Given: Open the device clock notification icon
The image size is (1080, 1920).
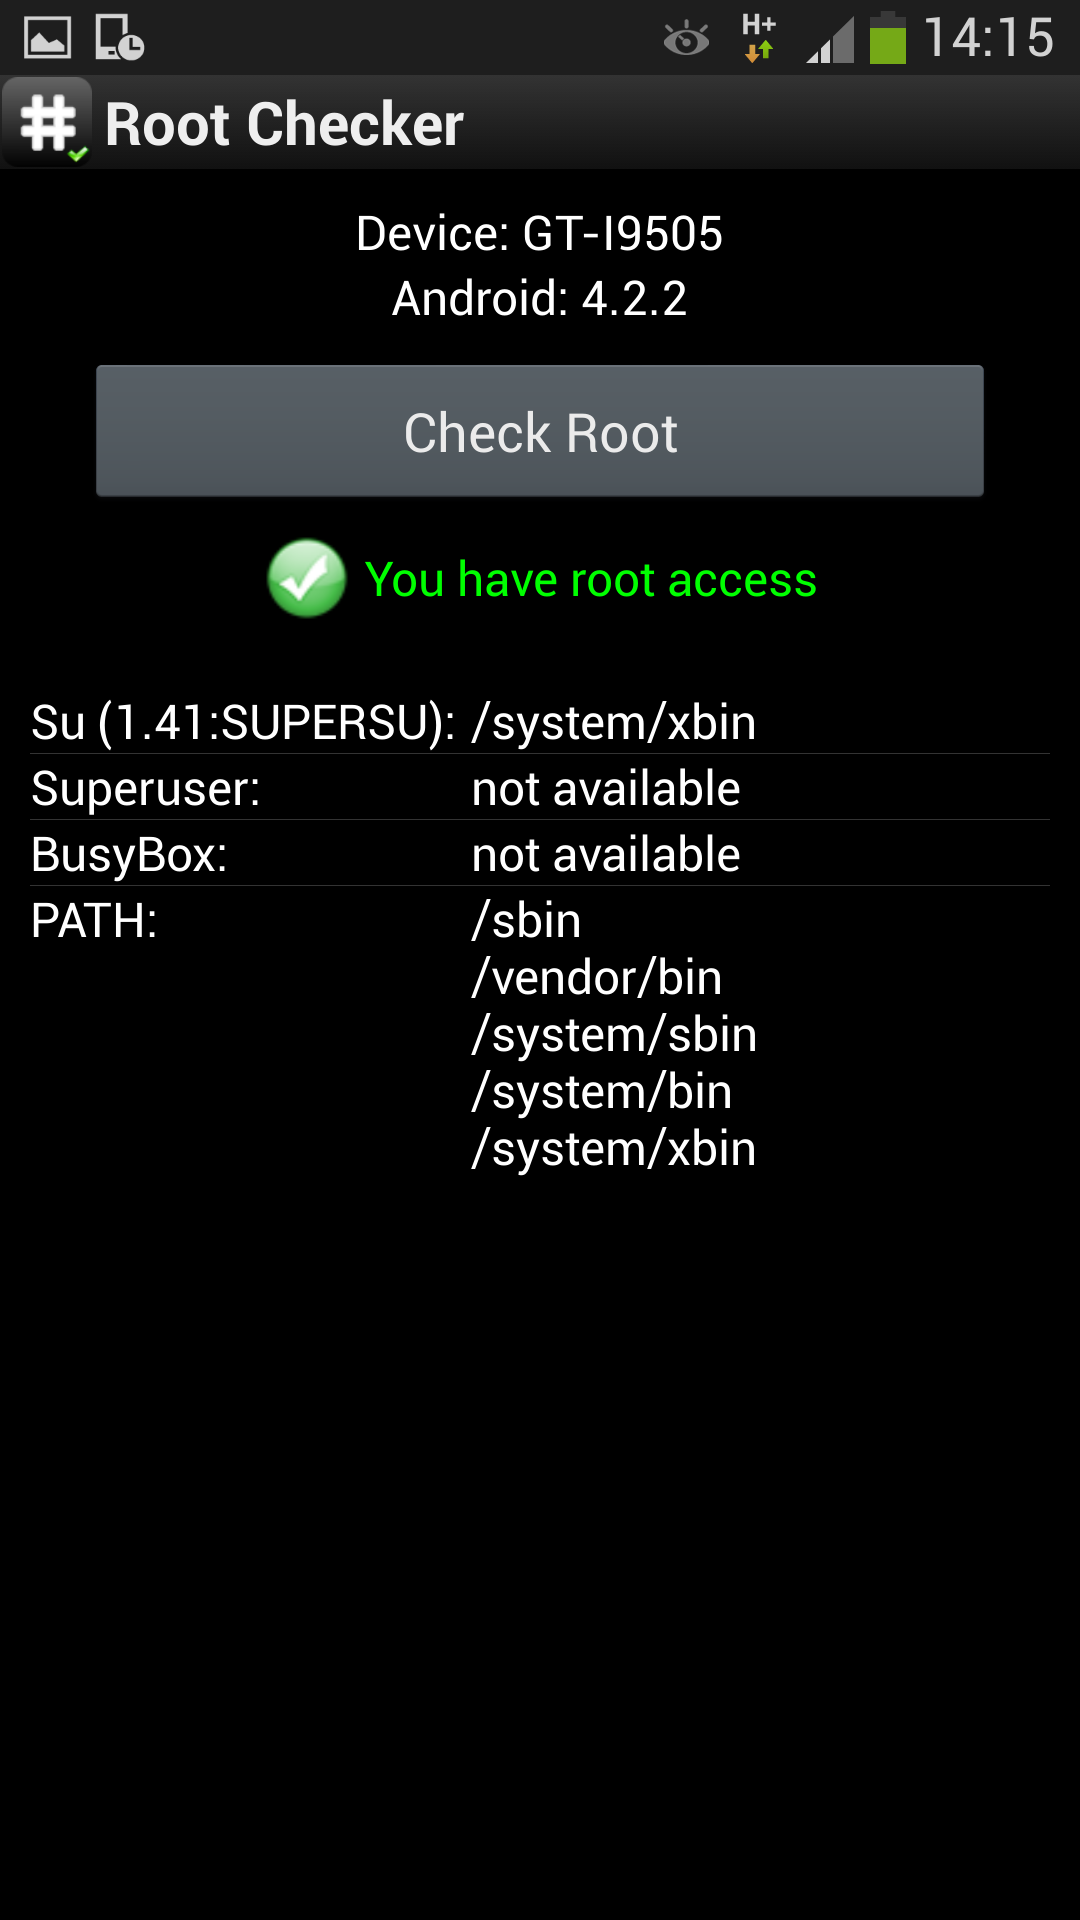Looking at the screenshot, I should point(119,37).
